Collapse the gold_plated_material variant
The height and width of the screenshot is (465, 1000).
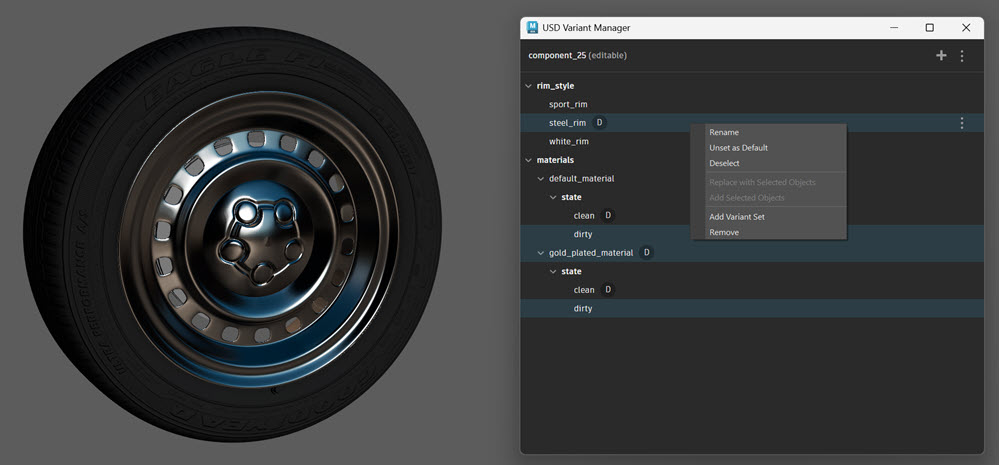click(x=541, y=253)
